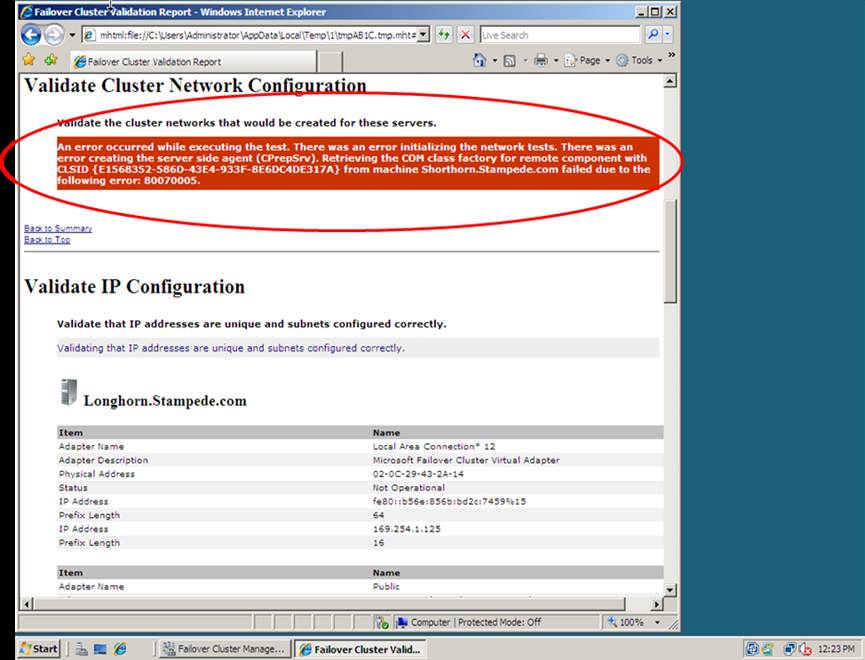The image size is (865, 660).
Task: Open the Tools menu
Action: coord(639,60)
